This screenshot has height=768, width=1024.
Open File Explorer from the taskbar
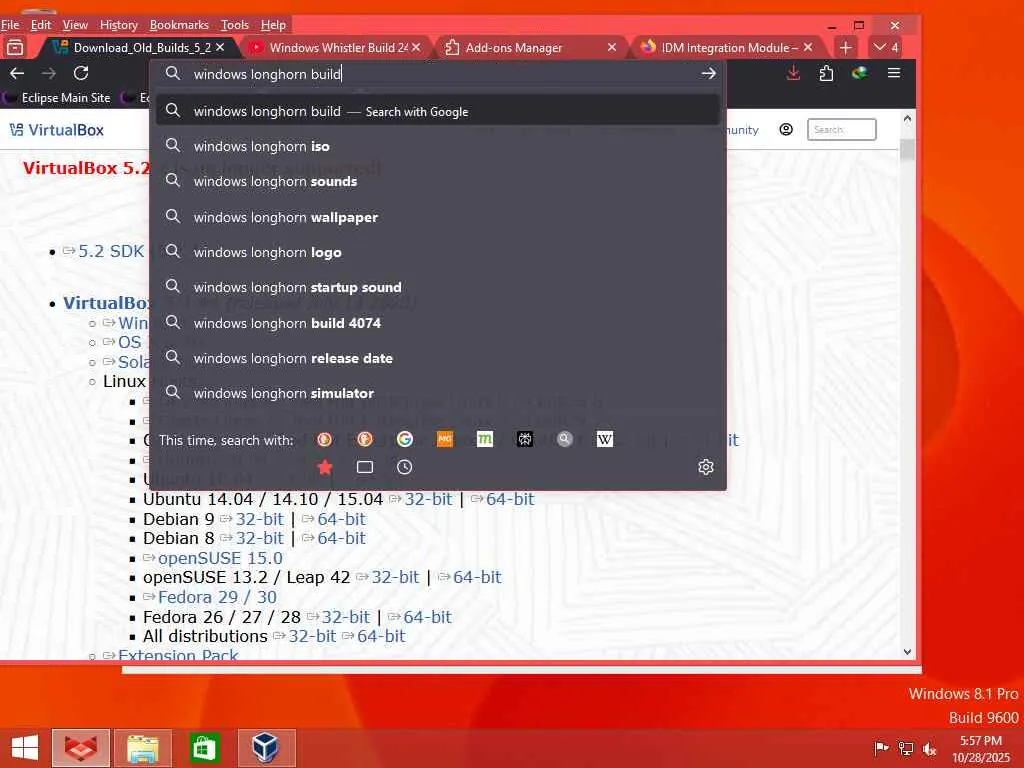143,748
